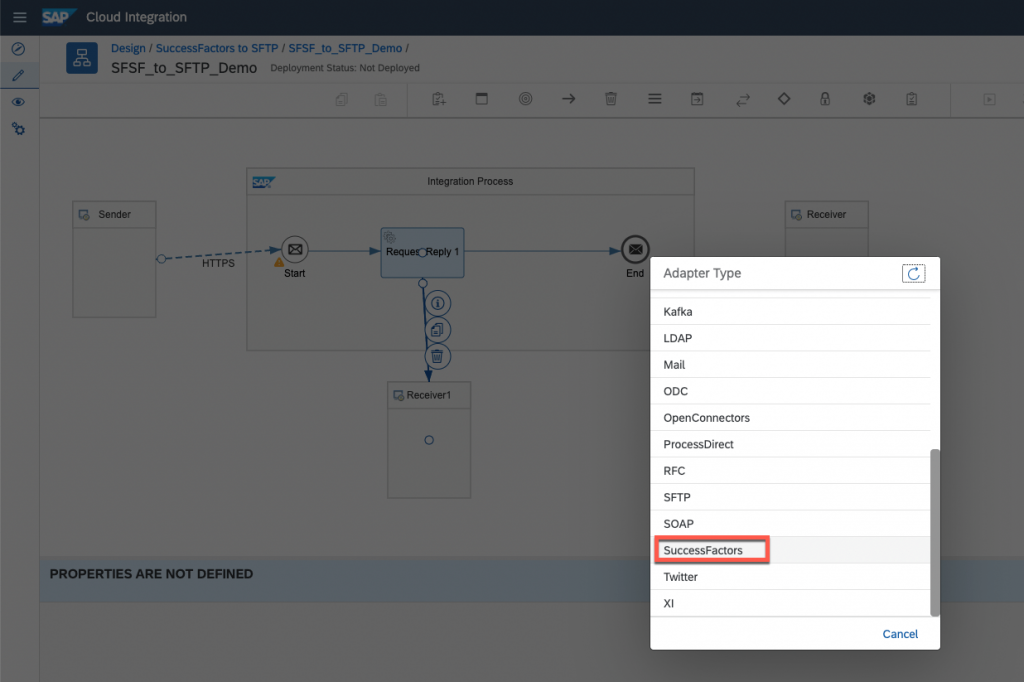
Task: Click the Copy icon in the editor toolbar
Action: click(x=342, y=99)
